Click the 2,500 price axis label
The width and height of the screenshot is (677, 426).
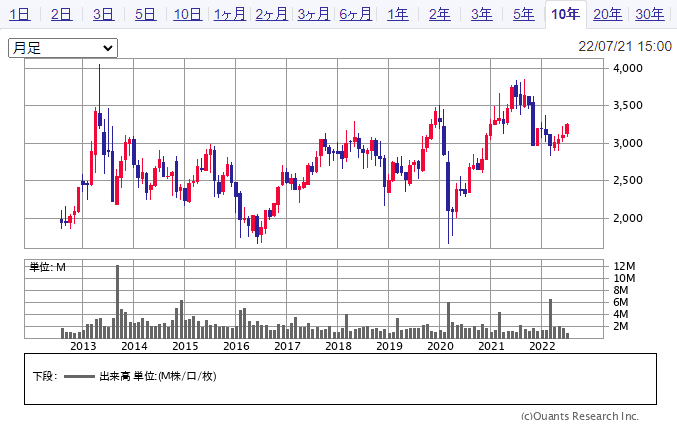(628, 180)
